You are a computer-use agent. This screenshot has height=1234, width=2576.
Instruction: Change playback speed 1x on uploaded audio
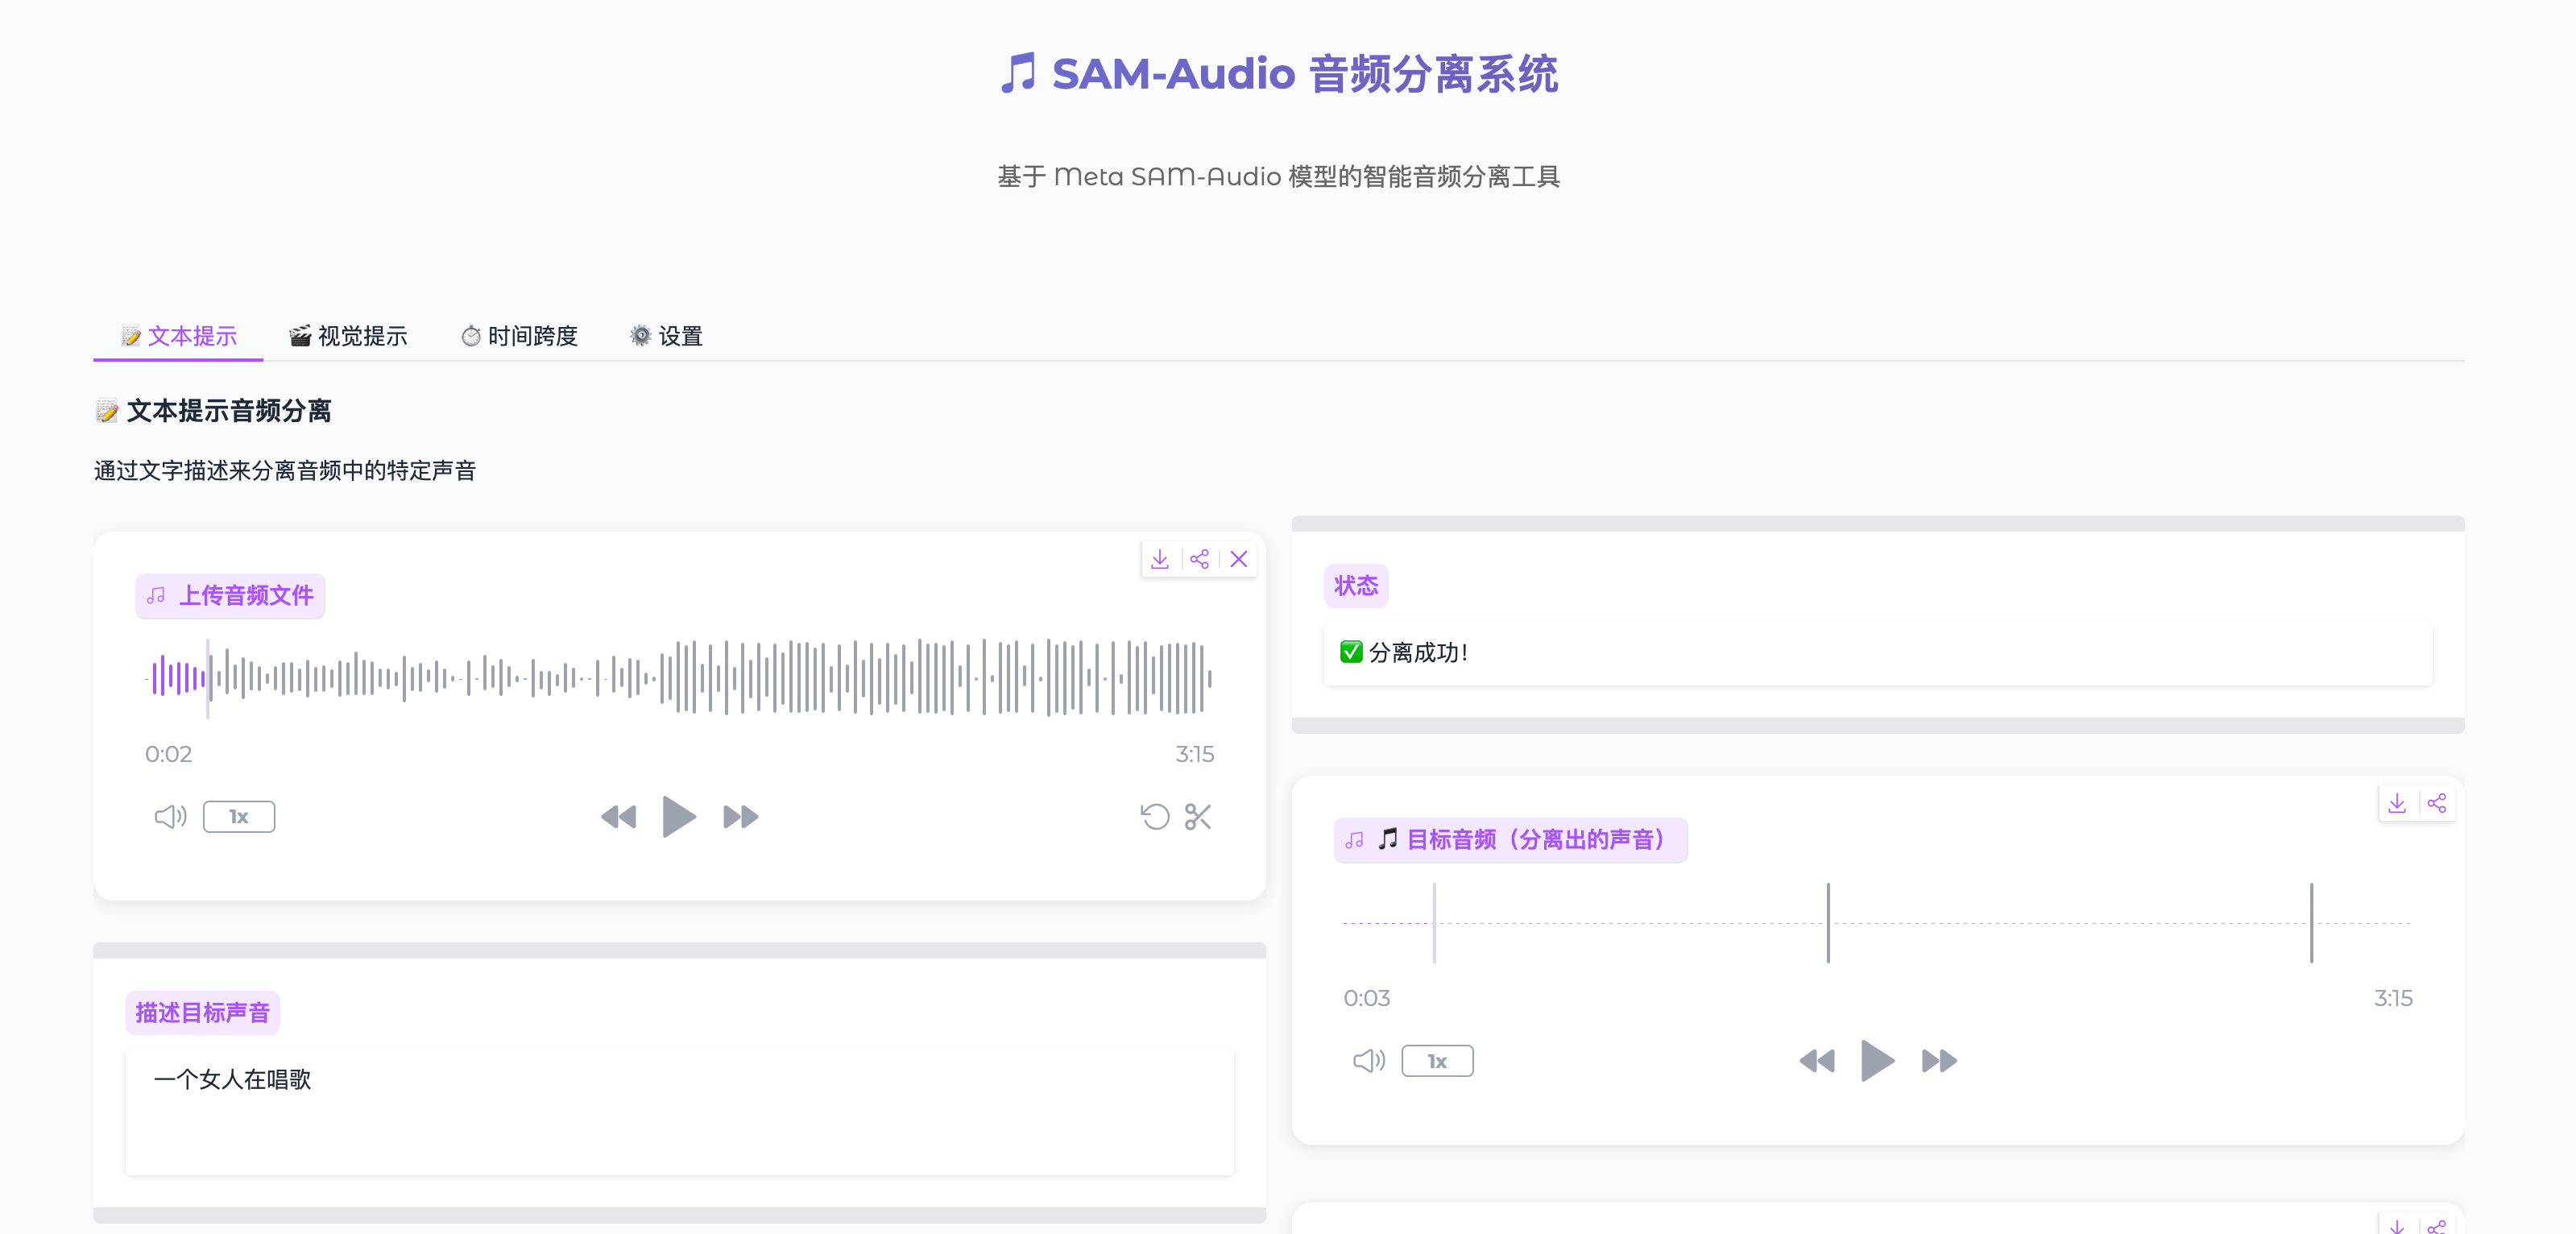tap(239, 817)
